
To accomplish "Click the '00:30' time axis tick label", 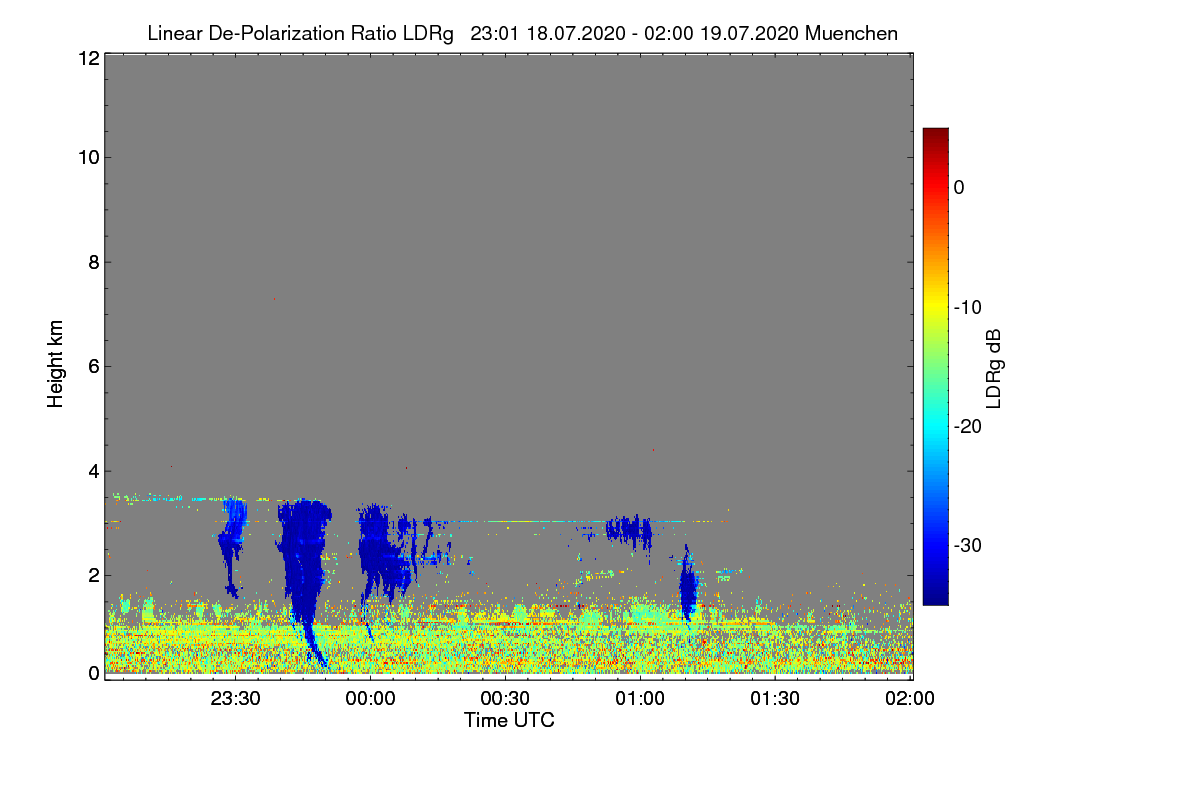I will 506,698.
